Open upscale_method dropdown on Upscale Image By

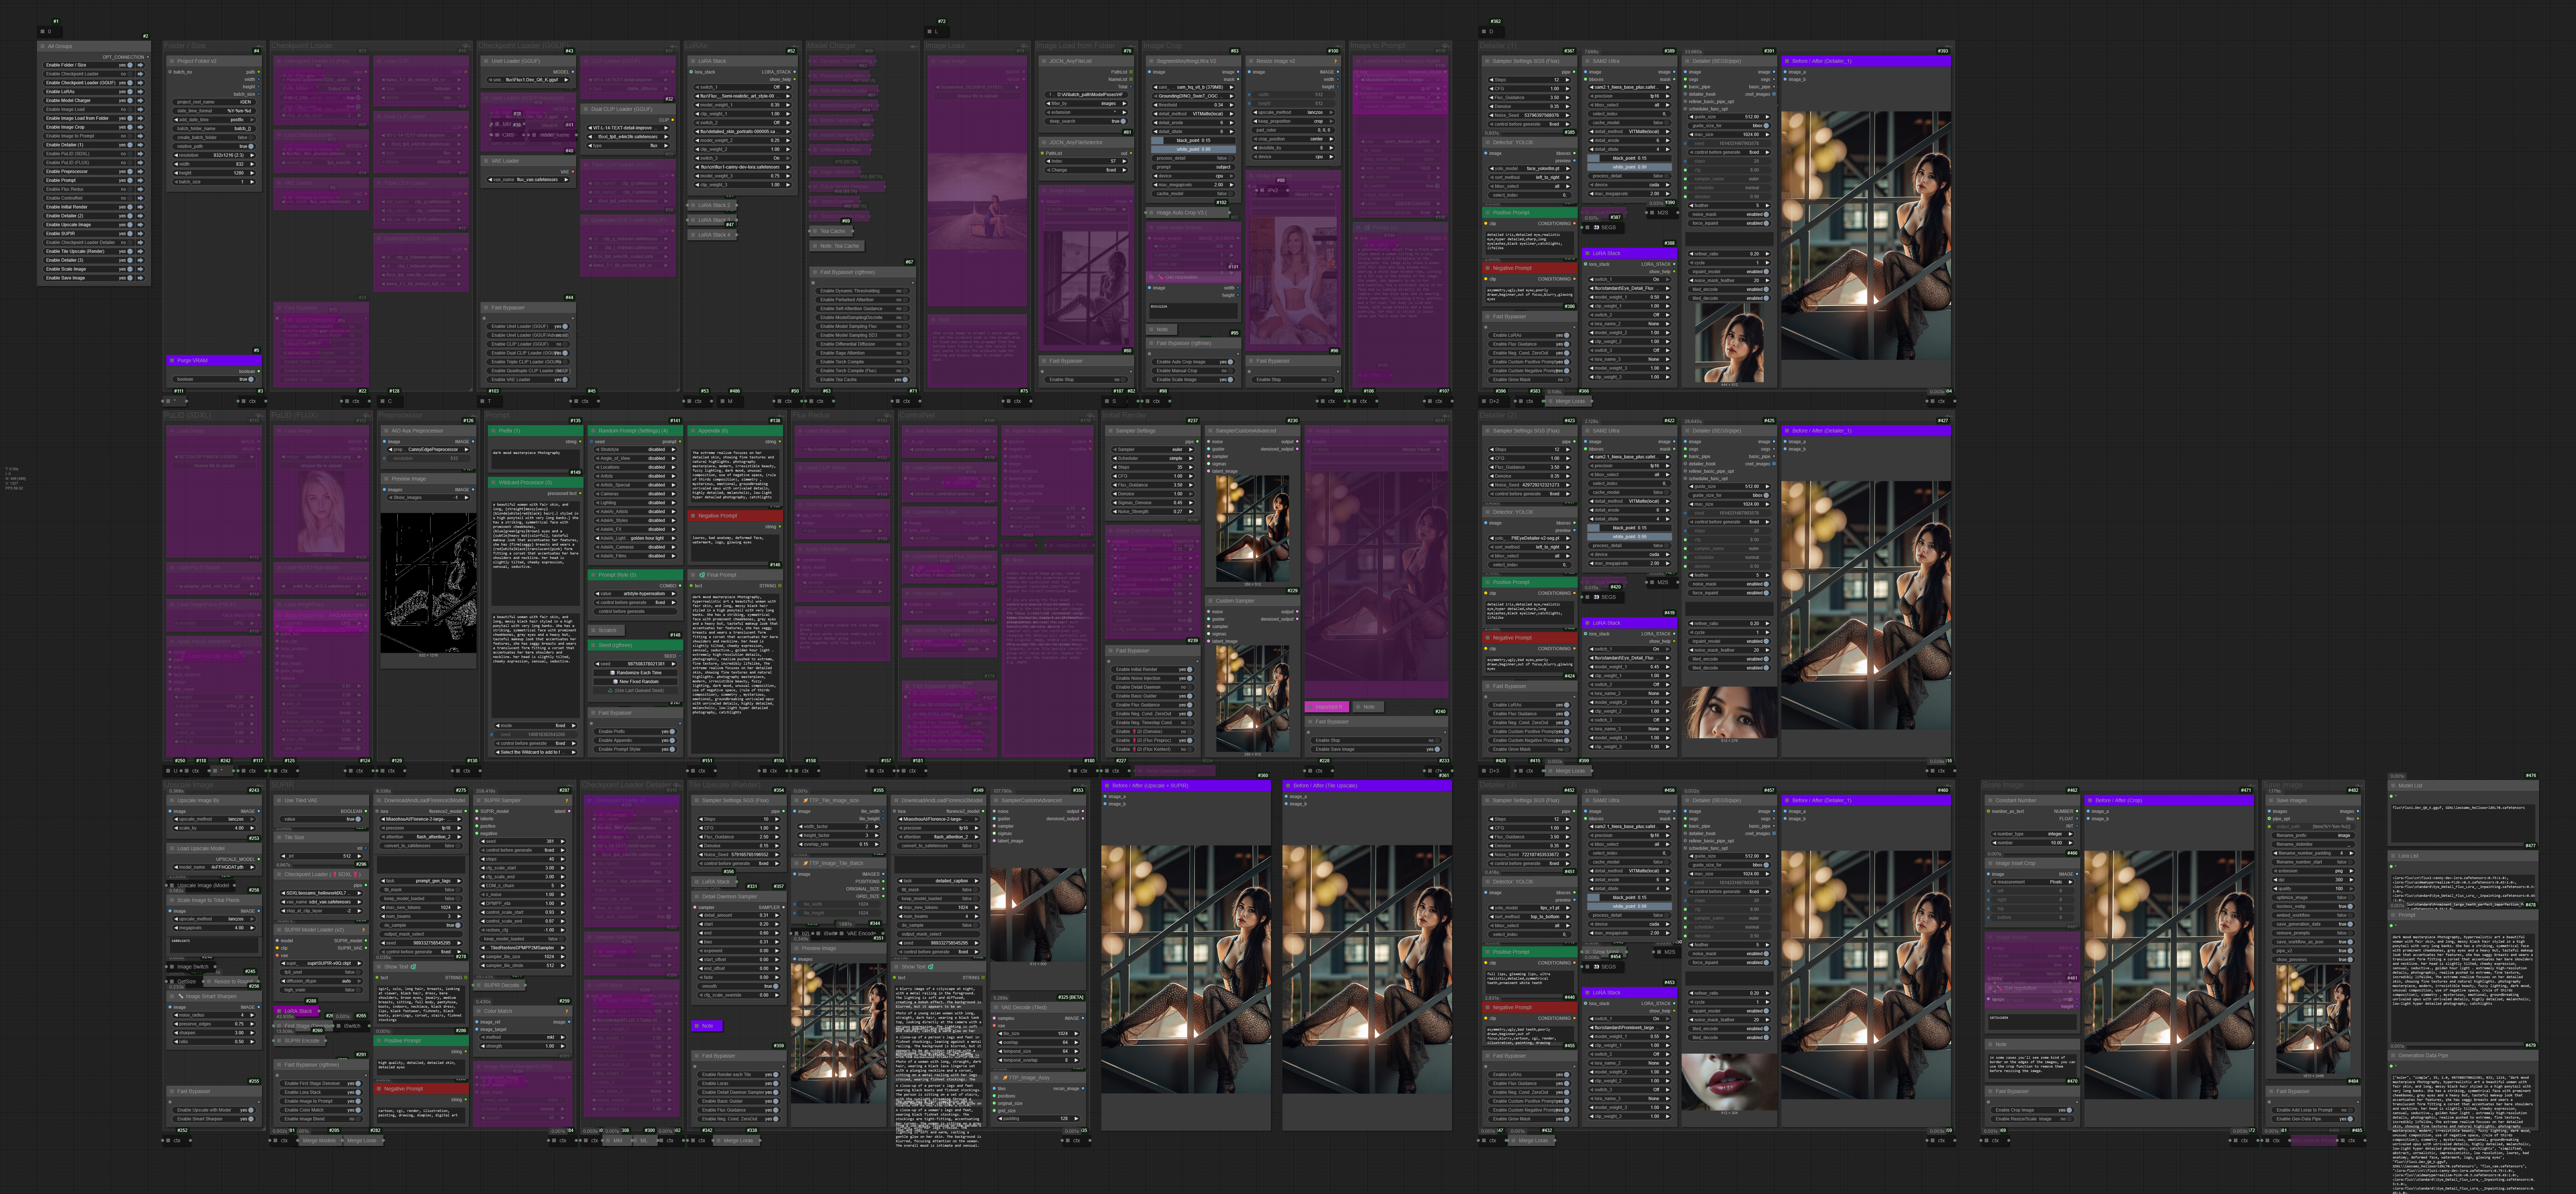214,819
